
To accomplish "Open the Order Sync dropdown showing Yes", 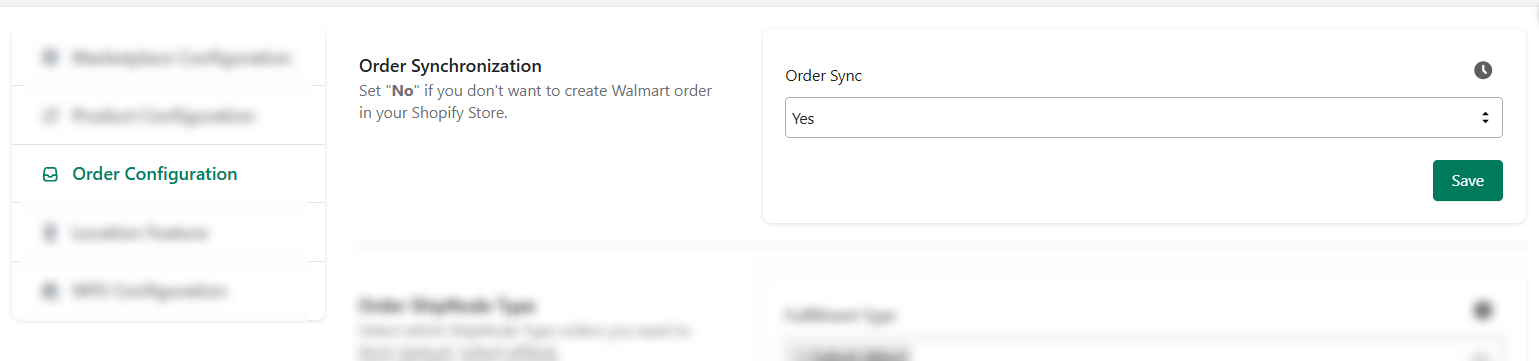I will point(1143,118).
